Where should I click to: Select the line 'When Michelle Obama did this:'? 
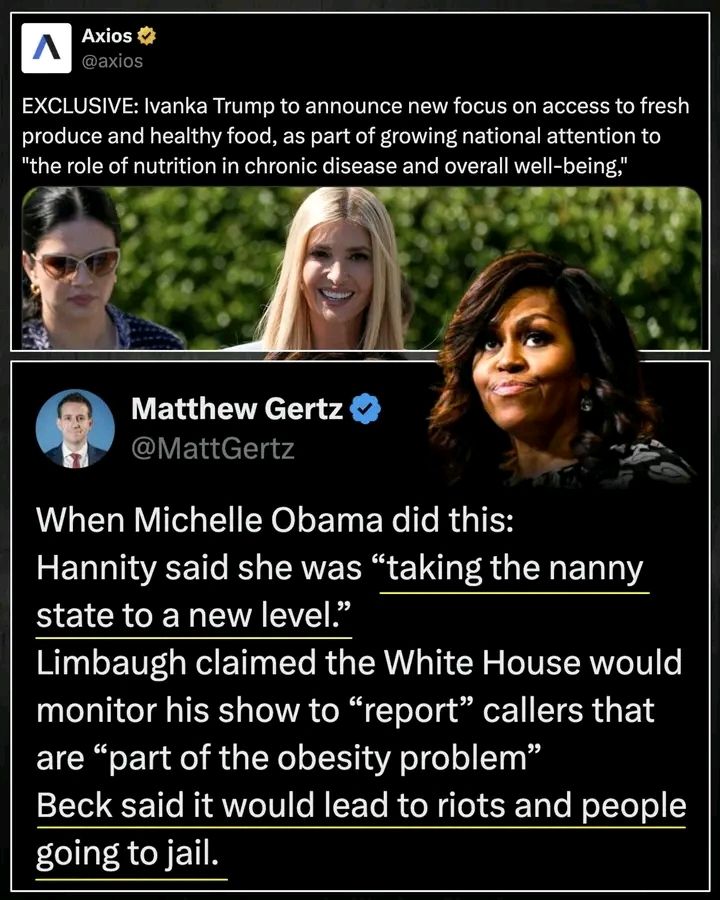point(275,521)
